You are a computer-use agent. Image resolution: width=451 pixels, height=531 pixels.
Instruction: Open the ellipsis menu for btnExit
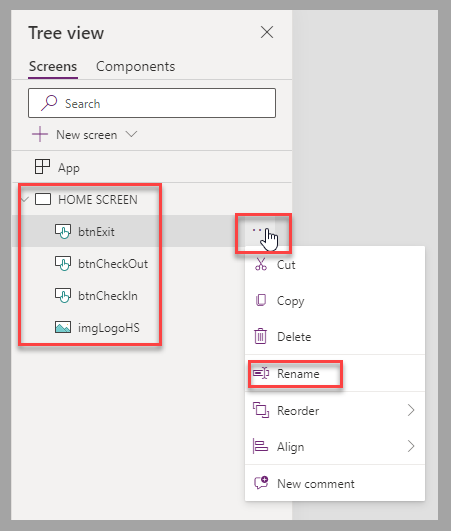(x=257, y=230)
